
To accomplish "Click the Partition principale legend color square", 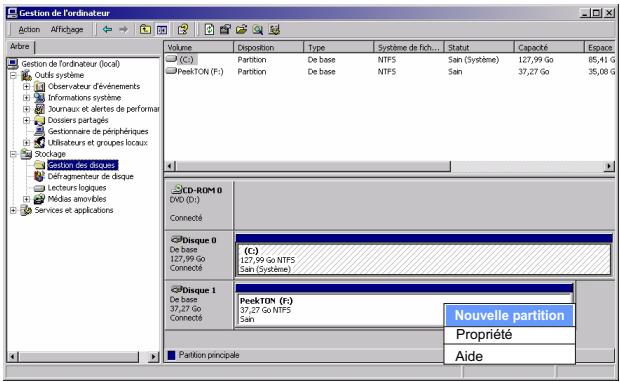I will [x=171, y=355].
